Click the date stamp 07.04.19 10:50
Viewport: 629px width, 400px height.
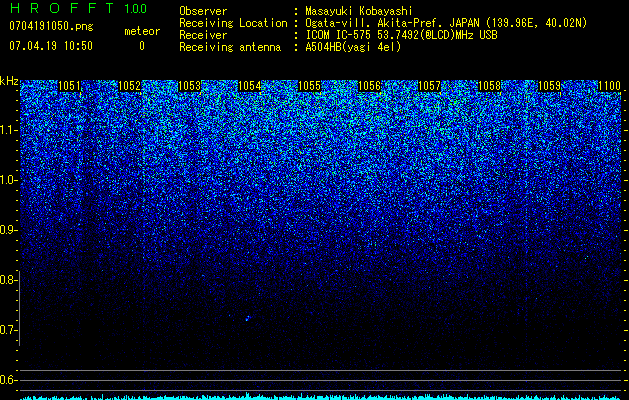[x=51, y=46]
